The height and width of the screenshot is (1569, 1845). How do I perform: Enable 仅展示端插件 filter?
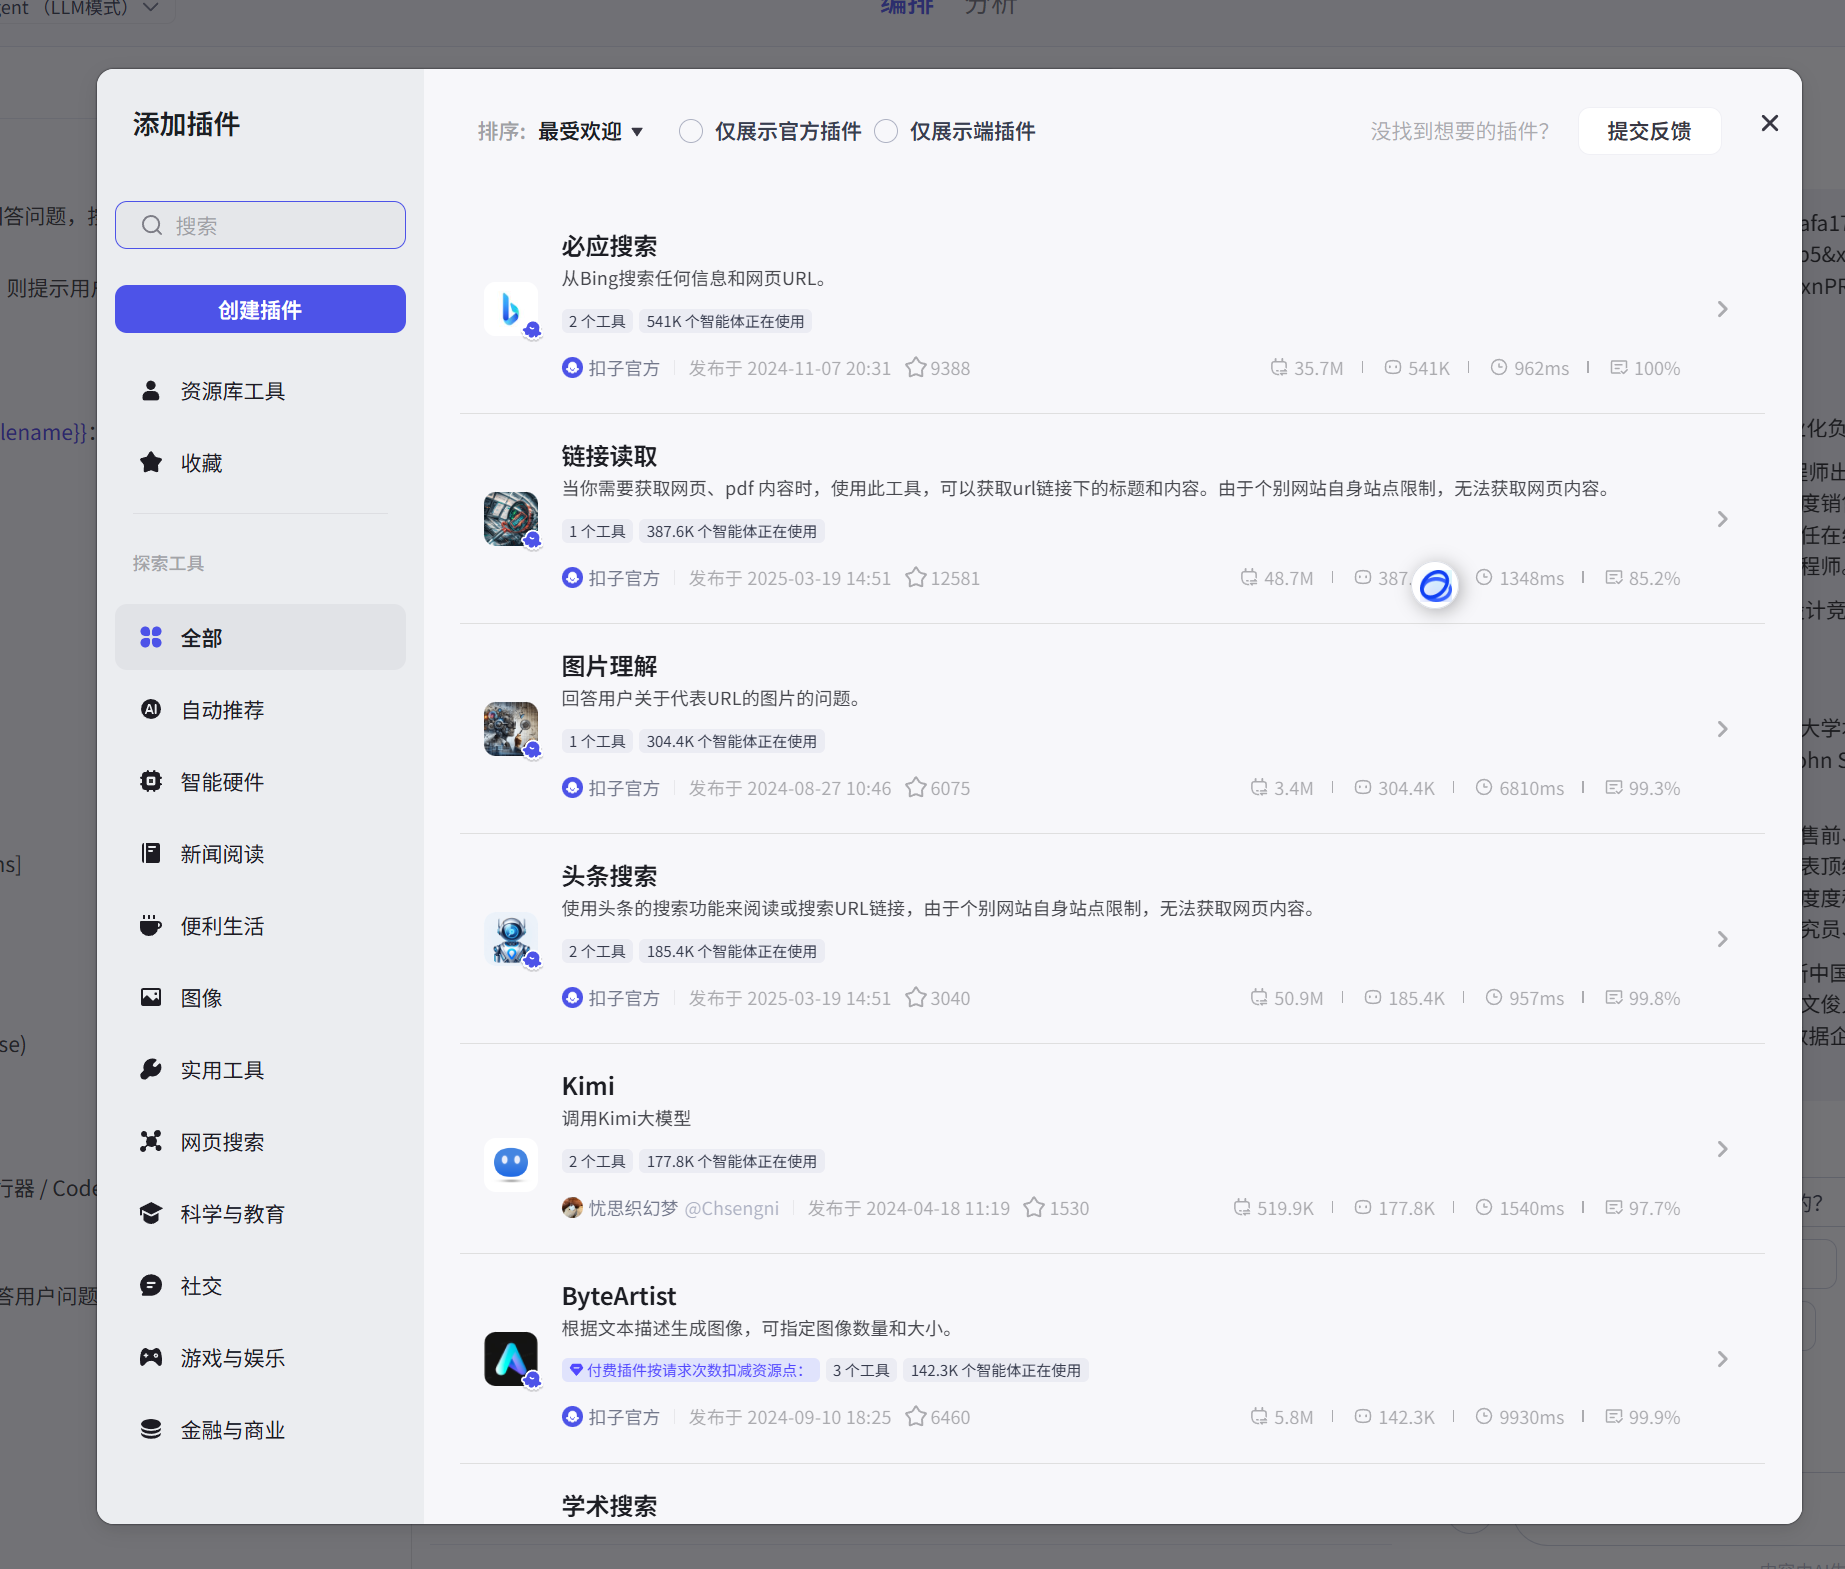886,130
